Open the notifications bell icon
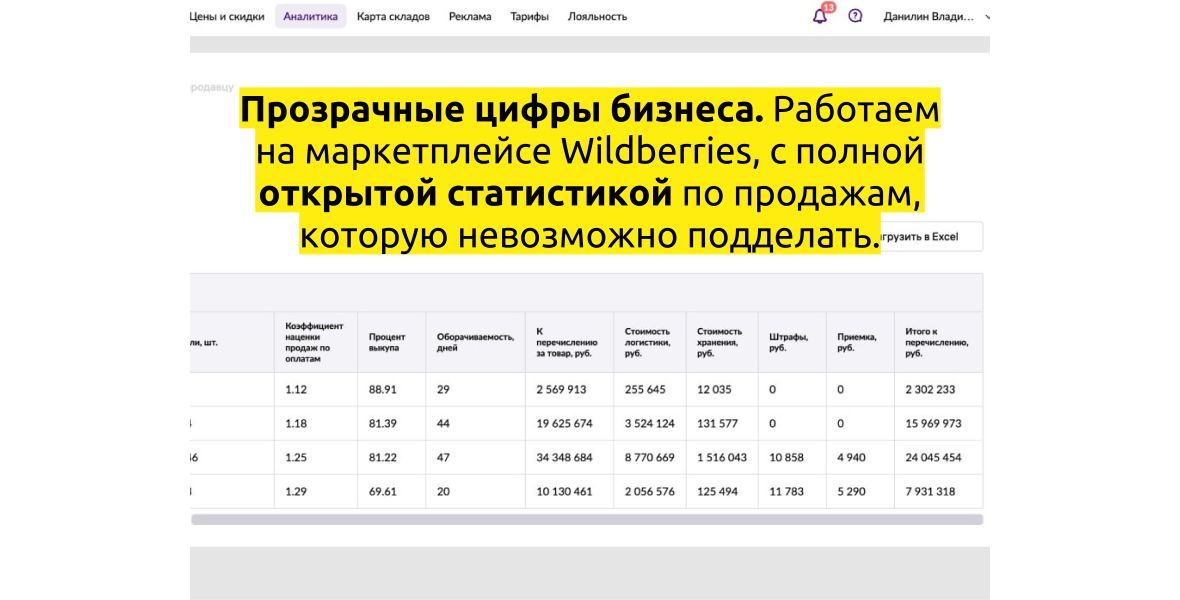This screenshot has width=1180, height=600. (x=820, y=16)
